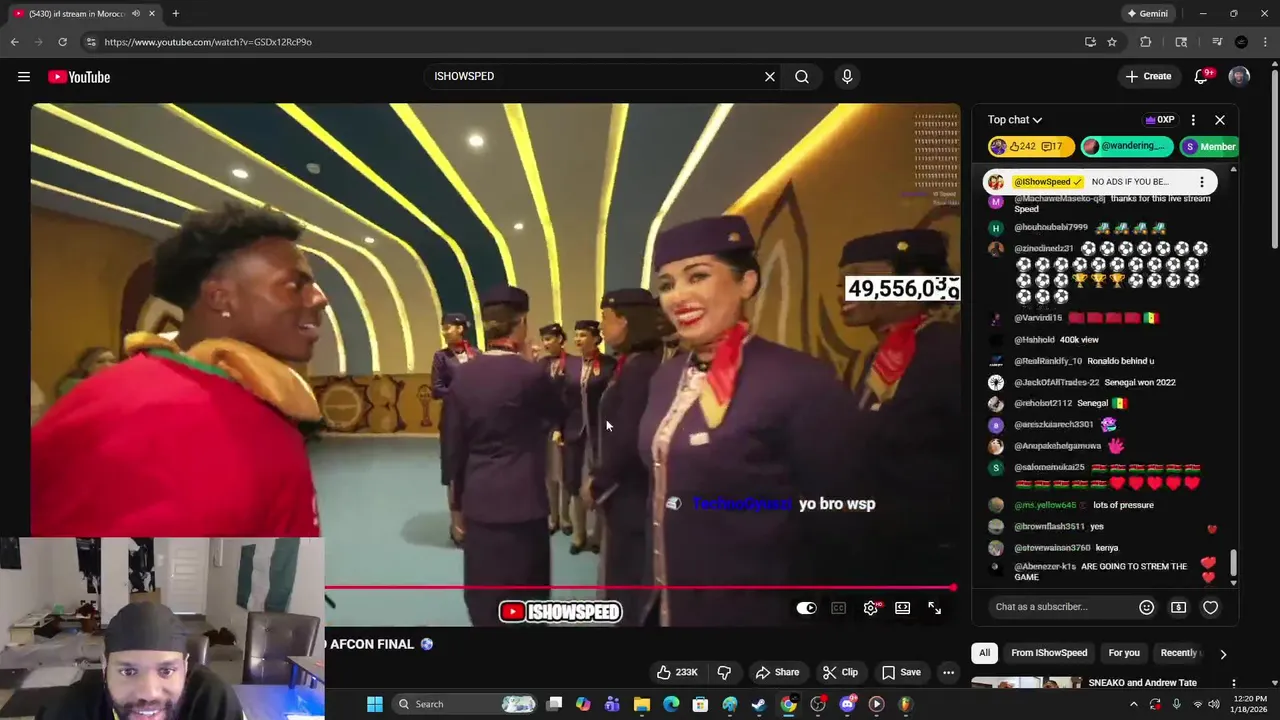Like the video with 233K thumbs up
1280x720 pixels.
(x=676, y=672)
